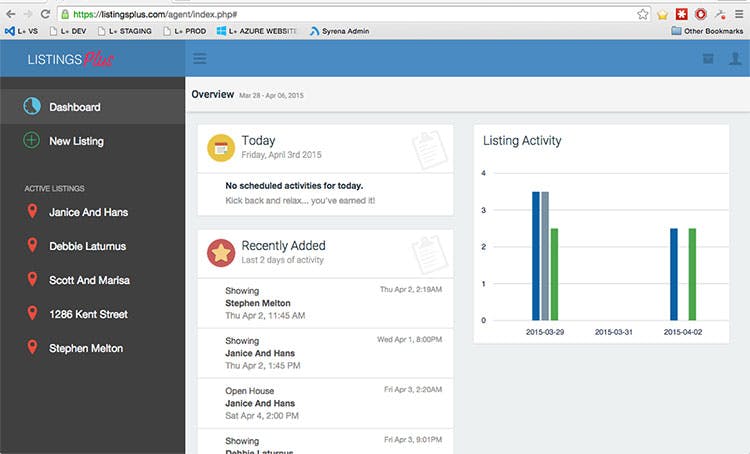The width and height of the screenshot is (750, 454).
Task: Reload the page with the refresh icon
Action: [x=45, y=14]
